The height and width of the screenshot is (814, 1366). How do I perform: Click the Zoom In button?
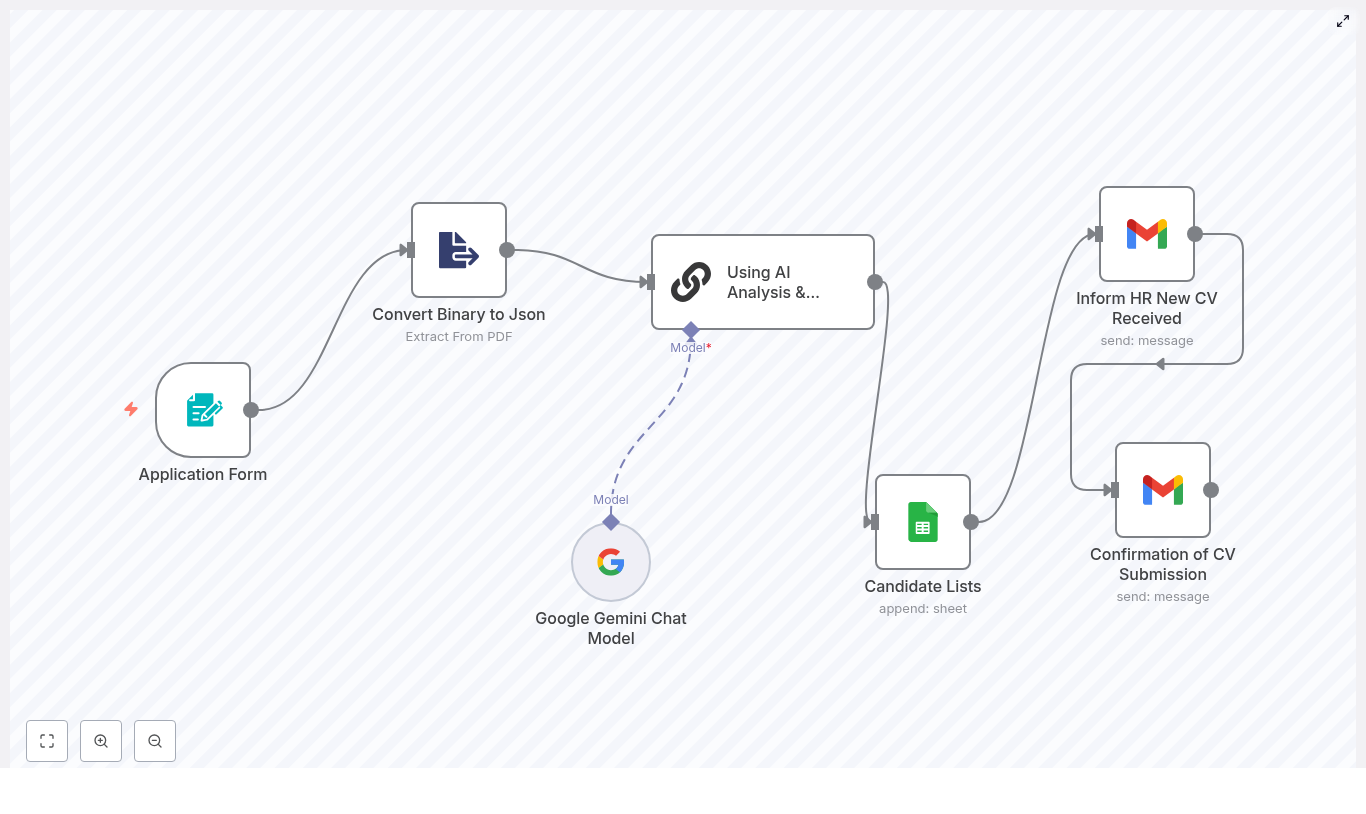tap(101, 741)
